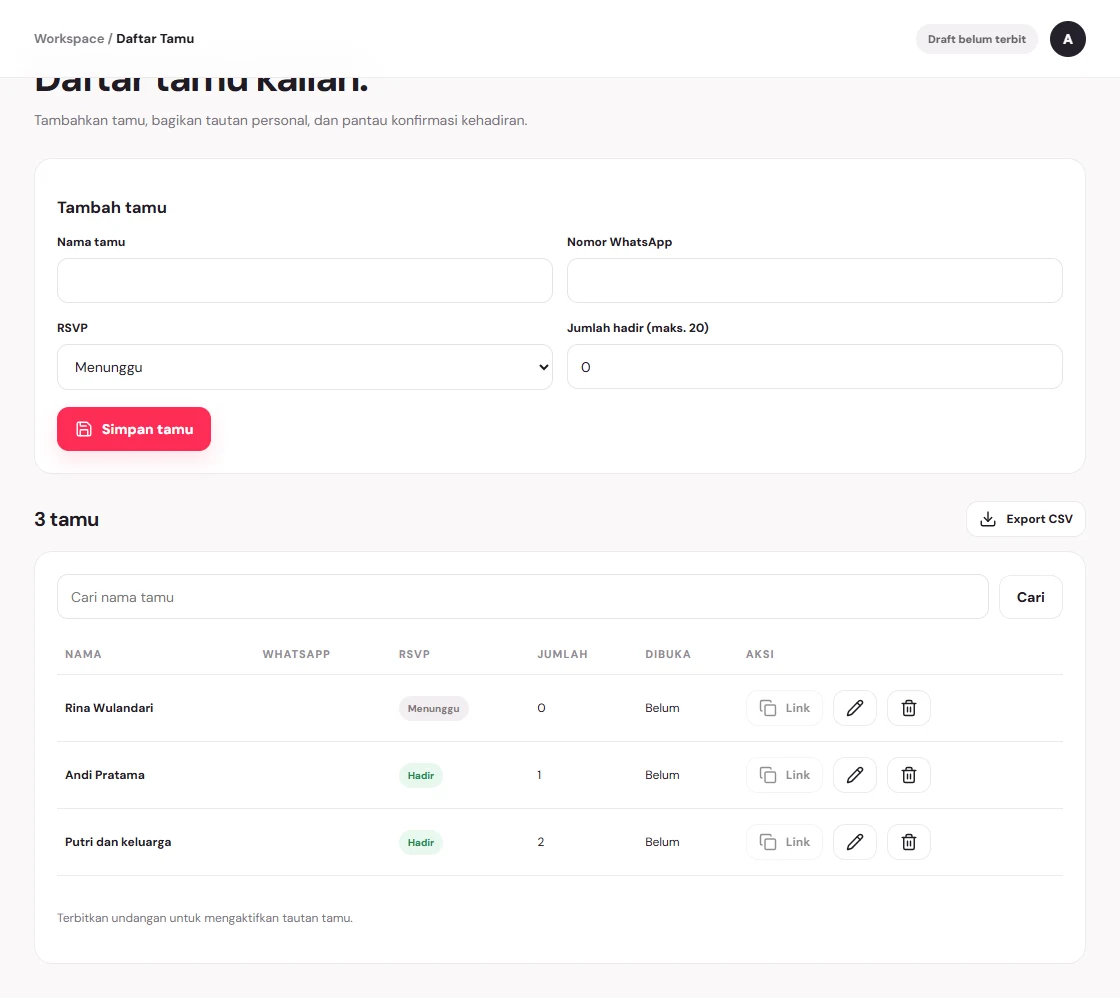
Task: Open the user avatar A menu
Action: pyautogui.click(x=1067, y=39)
